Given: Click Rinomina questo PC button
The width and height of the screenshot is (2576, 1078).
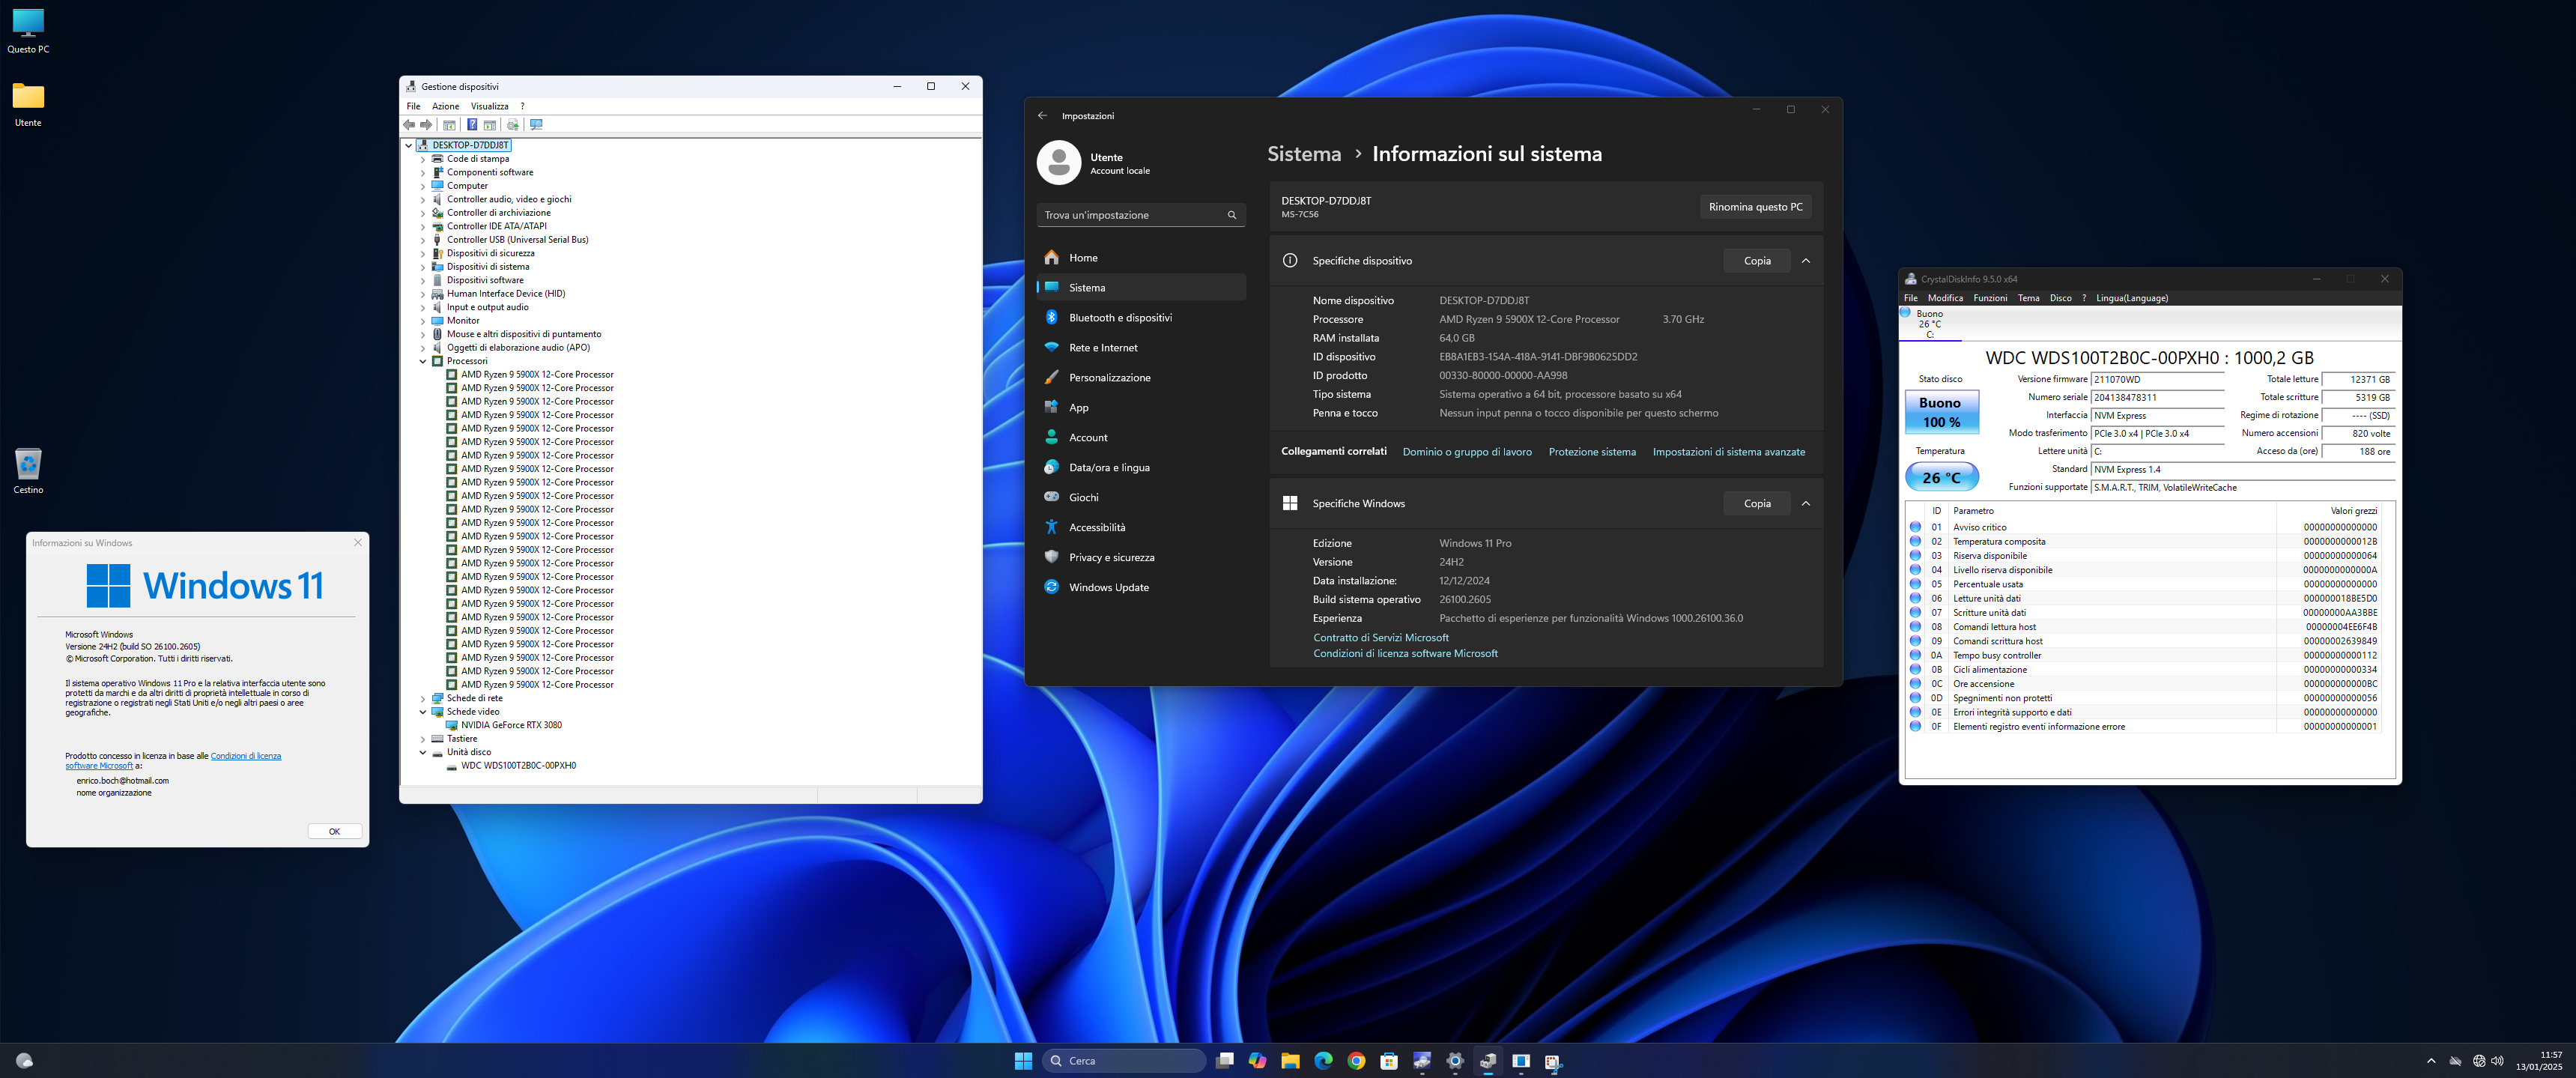Looking at the screenshot, I should pos(1755,207).
